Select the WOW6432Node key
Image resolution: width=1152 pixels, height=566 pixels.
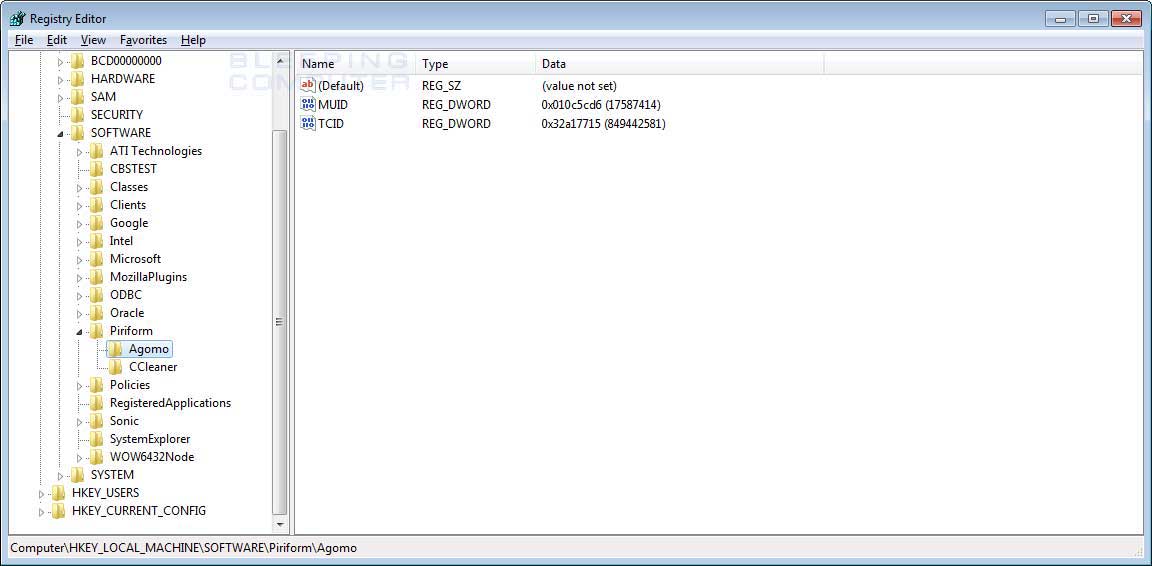tap(152, 457)
